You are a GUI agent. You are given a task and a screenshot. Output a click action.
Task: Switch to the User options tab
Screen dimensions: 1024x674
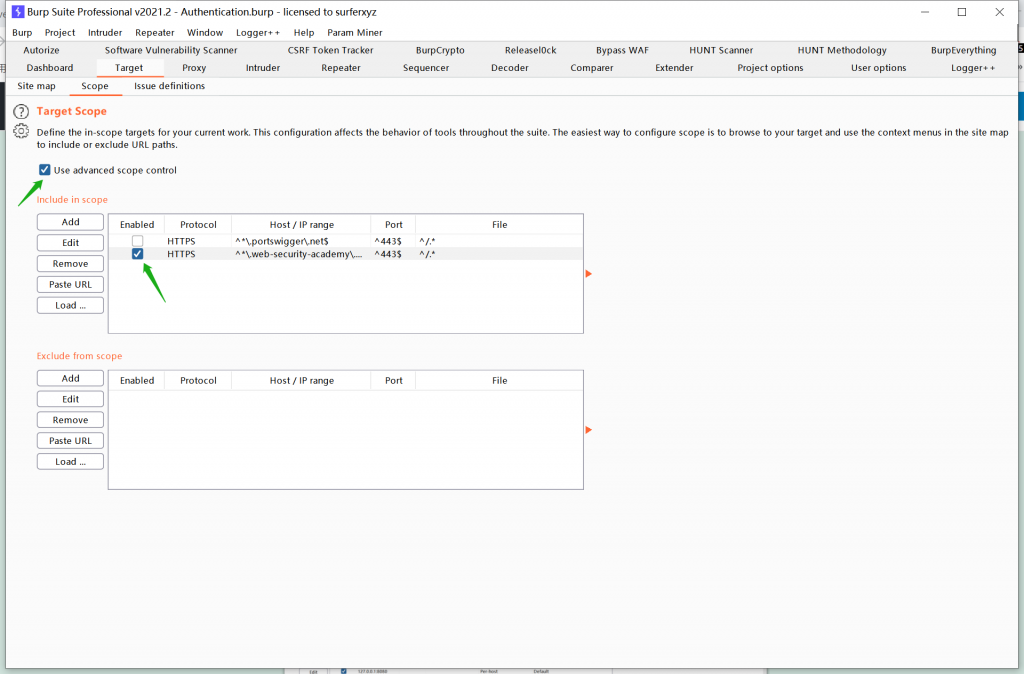[x=878, y=68]
